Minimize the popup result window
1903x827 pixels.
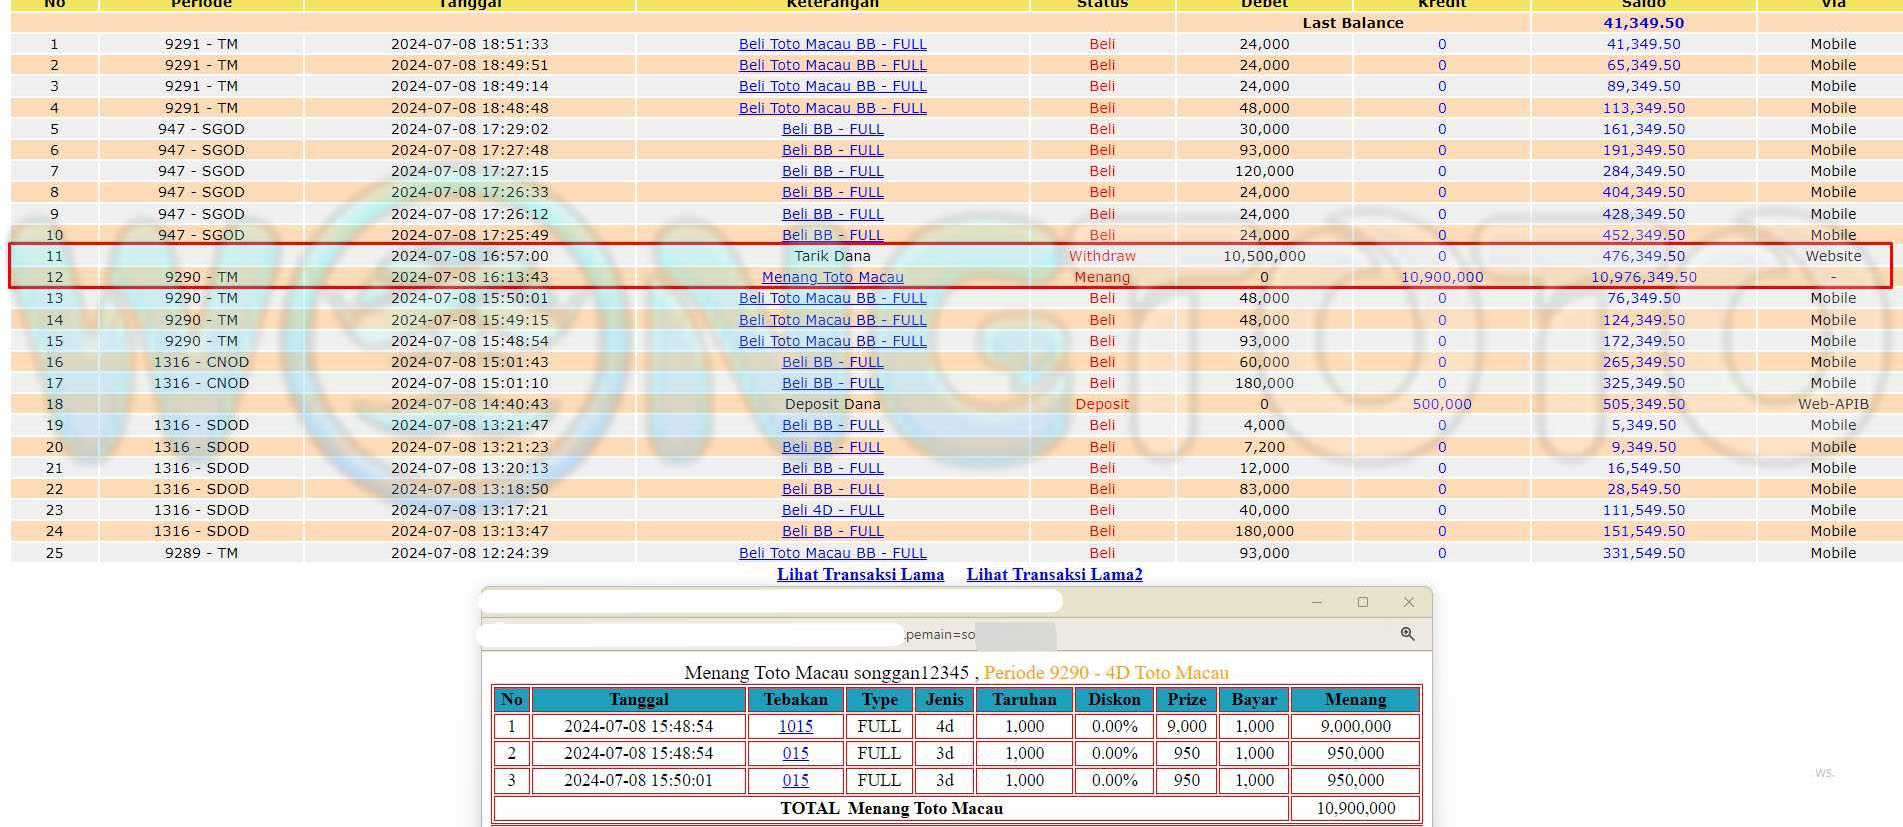(1316, 602)
